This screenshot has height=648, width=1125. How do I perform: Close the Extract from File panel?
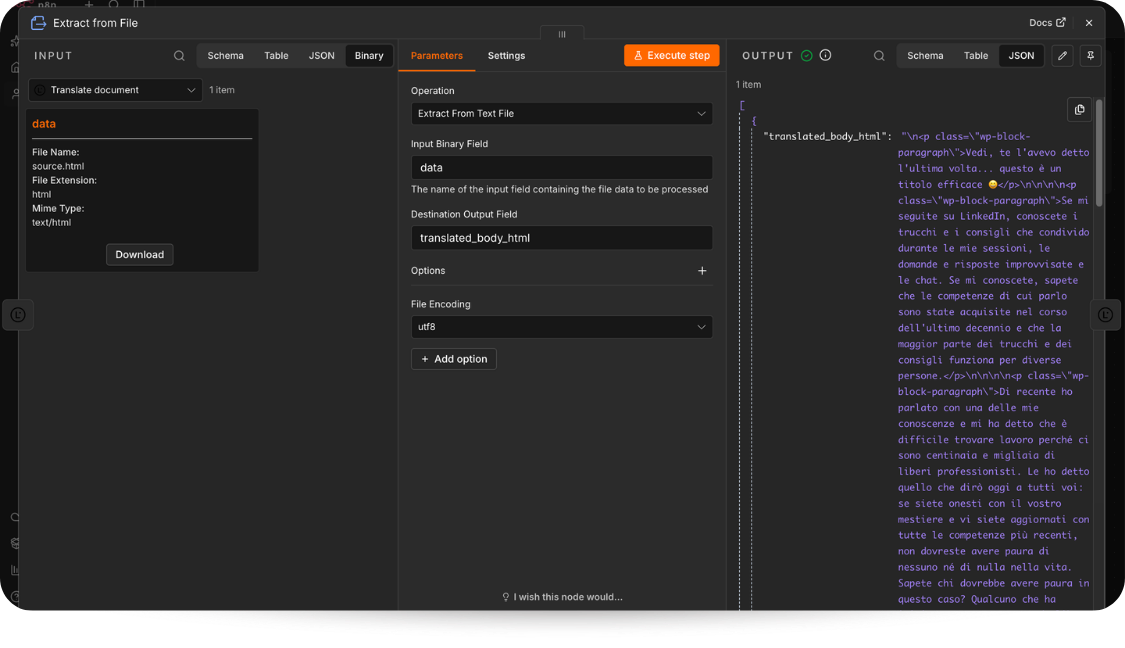click(x=1089, y=23)
